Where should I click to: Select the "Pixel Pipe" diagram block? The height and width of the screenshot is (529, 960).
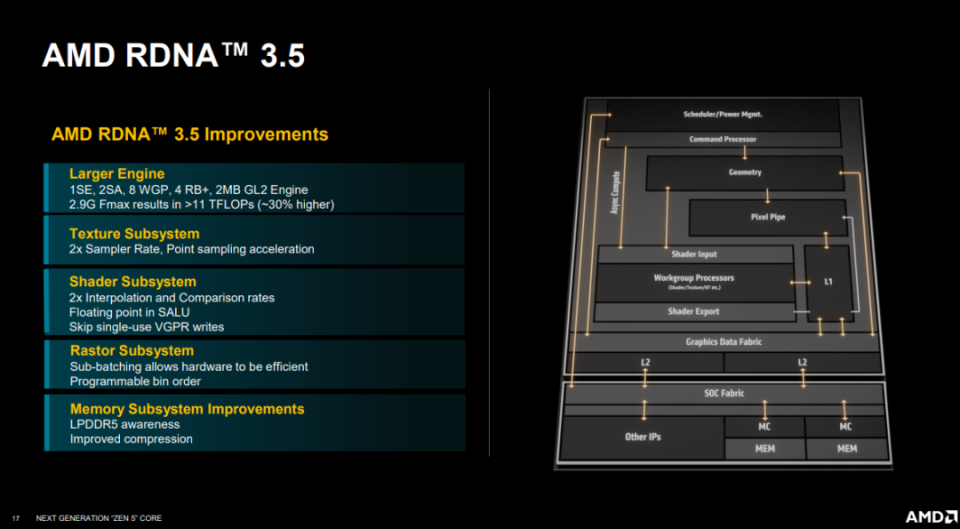(x=768, y=217)
